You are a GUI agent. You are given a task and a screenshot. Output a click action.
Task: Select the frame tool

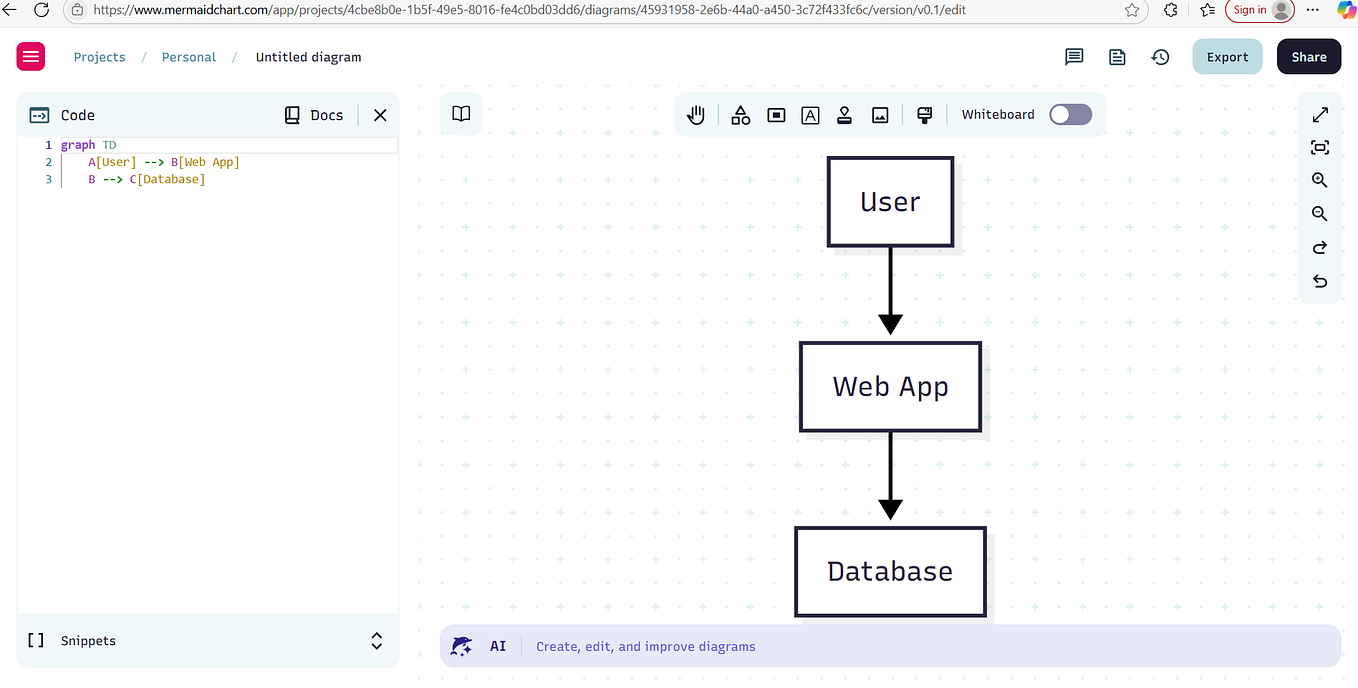pos(776,114)
